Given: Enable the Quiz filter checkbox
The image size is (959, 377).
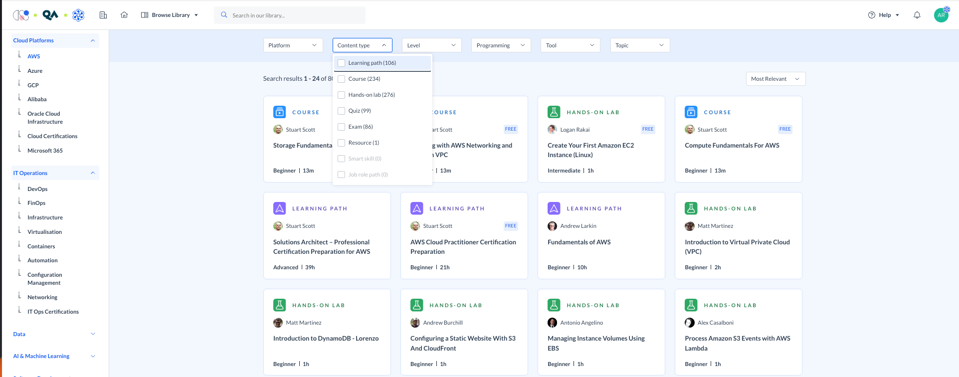Looking at the screenshot, I should click(341, 111).
